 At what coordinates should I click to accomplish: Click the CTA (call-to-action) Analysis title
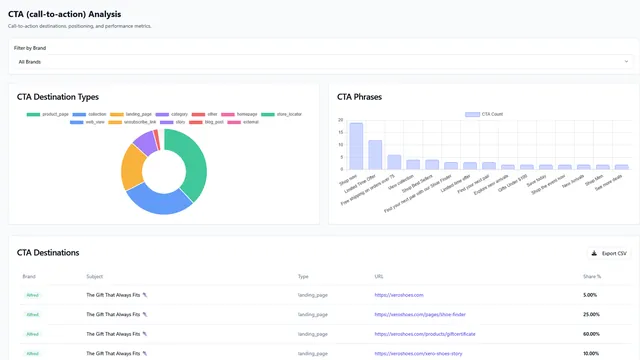pos(64,14)
